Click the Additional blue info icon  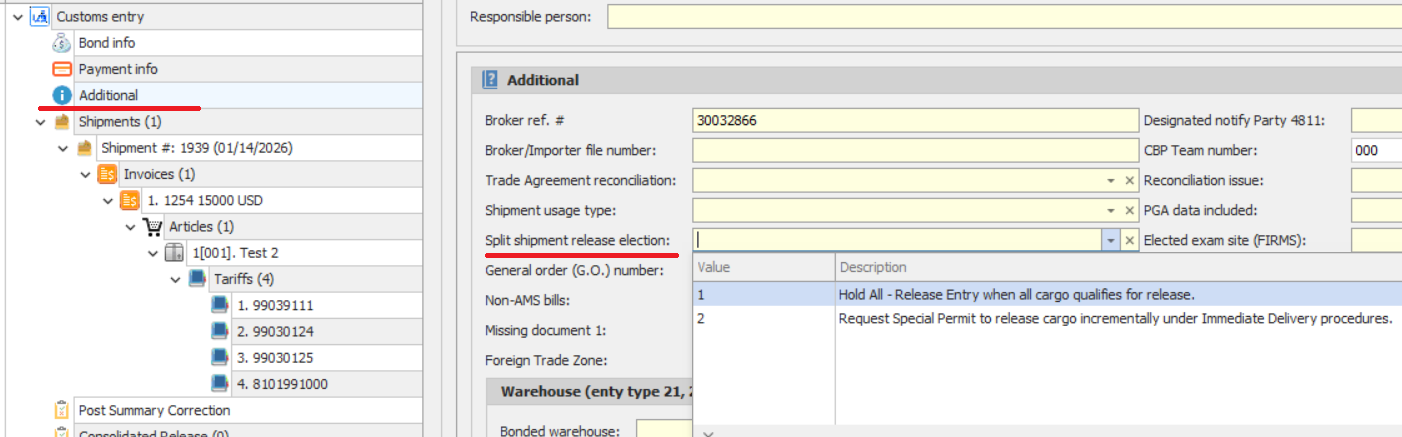click(x=62, y=95)
